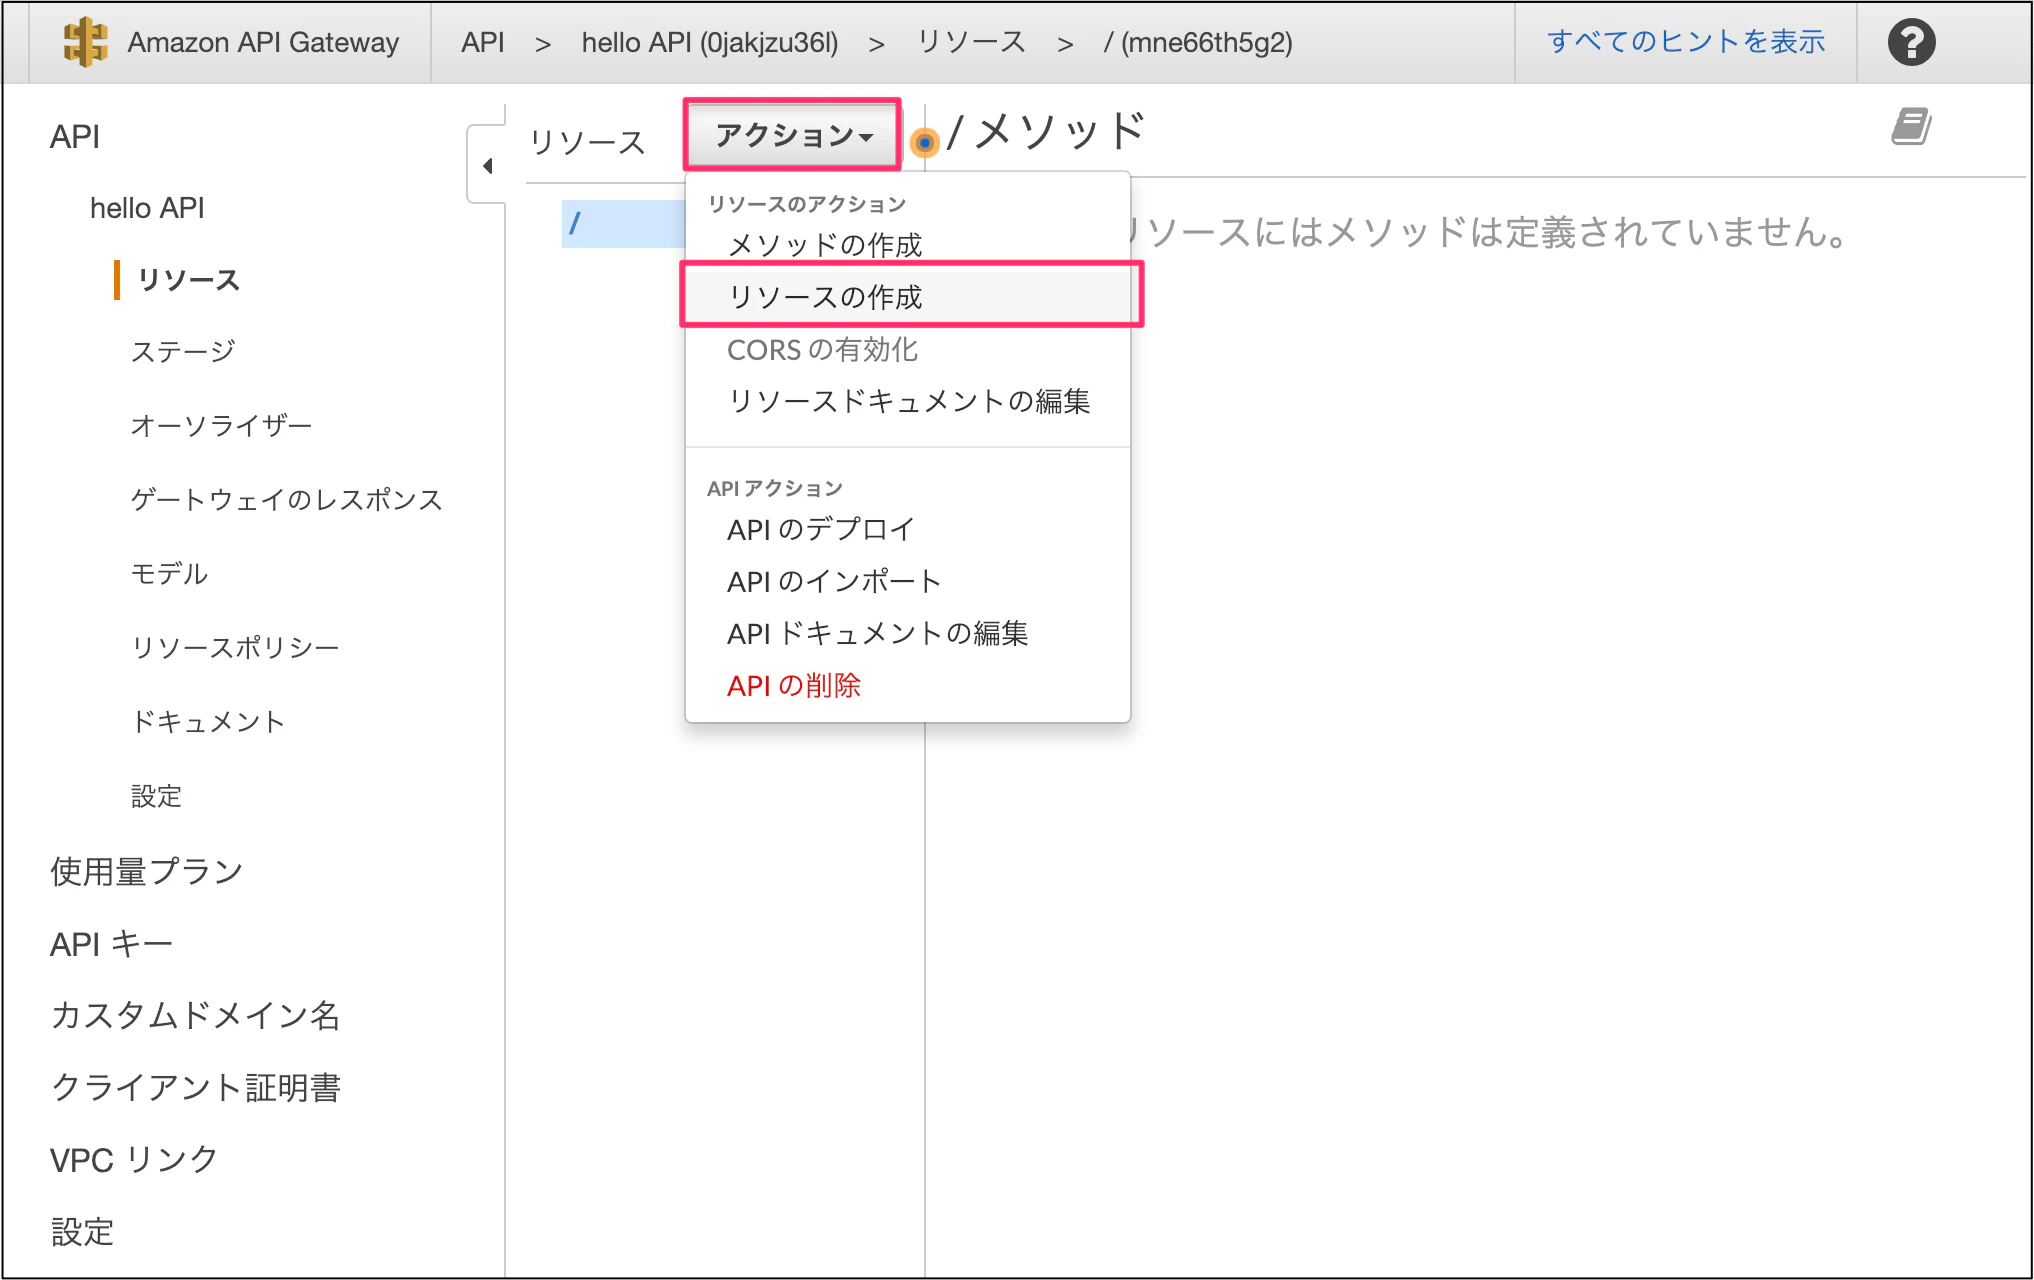Image resolution: width=2034 pixels, height=1280 pixels.
Task: Open モデル in the sidebar
Action: click(x=169, y=574)
